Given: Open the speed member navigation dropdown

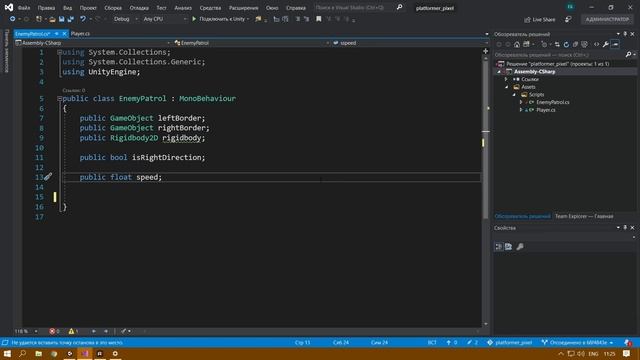Looking at the screenshot, I should pos(410,43).
